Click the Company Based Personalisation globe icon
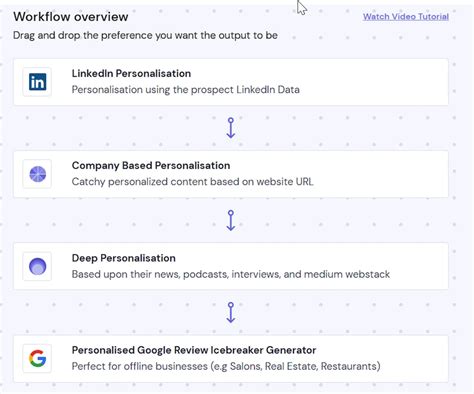Screen dimensions: 474x394 (37, 174)
